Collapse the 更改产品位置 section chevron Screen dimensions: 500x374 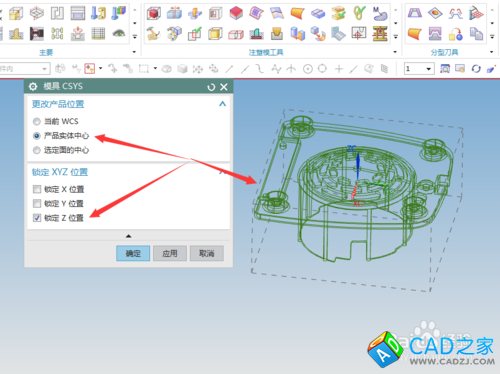pos(222,104)
